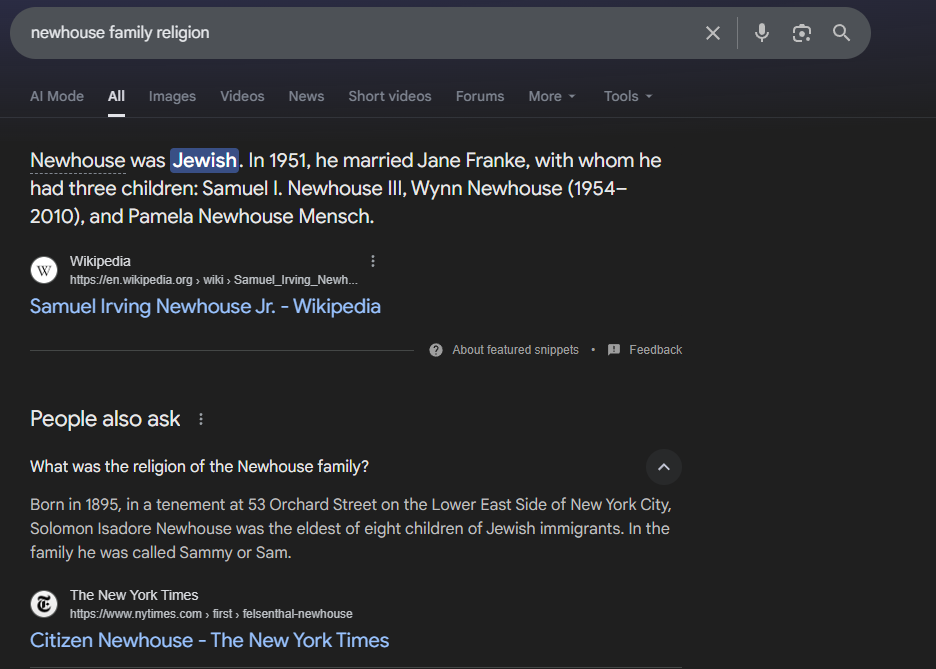Open the Images tab
936x669 pixels.
(172, 96)
